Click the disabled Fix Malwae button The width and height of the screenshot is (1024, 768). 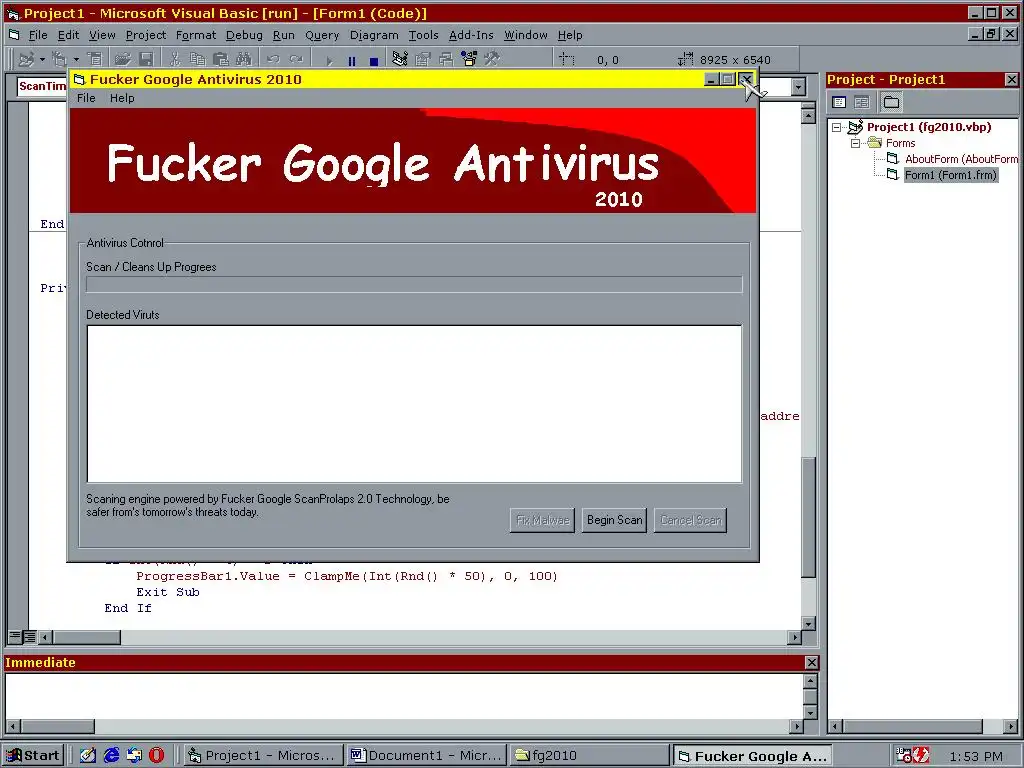coord(542,520)
